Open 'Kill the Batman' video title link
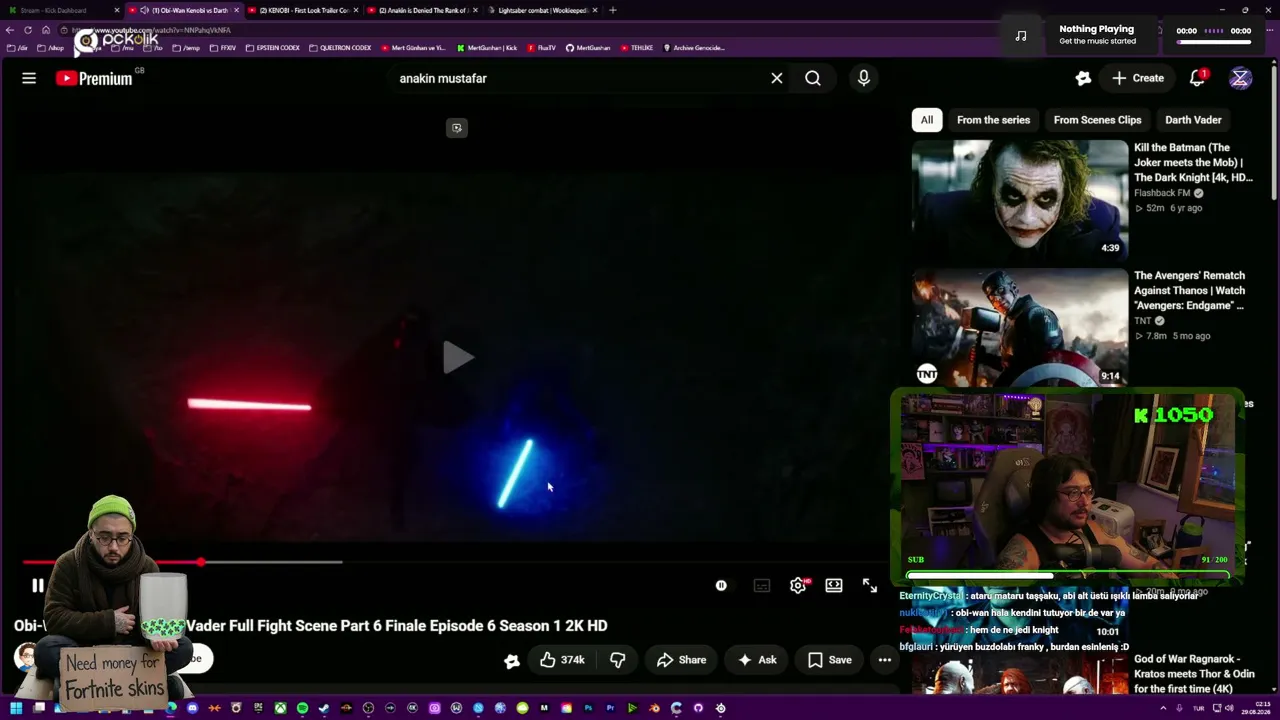This screenshot has width=1280, height=720. [1193, 162]
